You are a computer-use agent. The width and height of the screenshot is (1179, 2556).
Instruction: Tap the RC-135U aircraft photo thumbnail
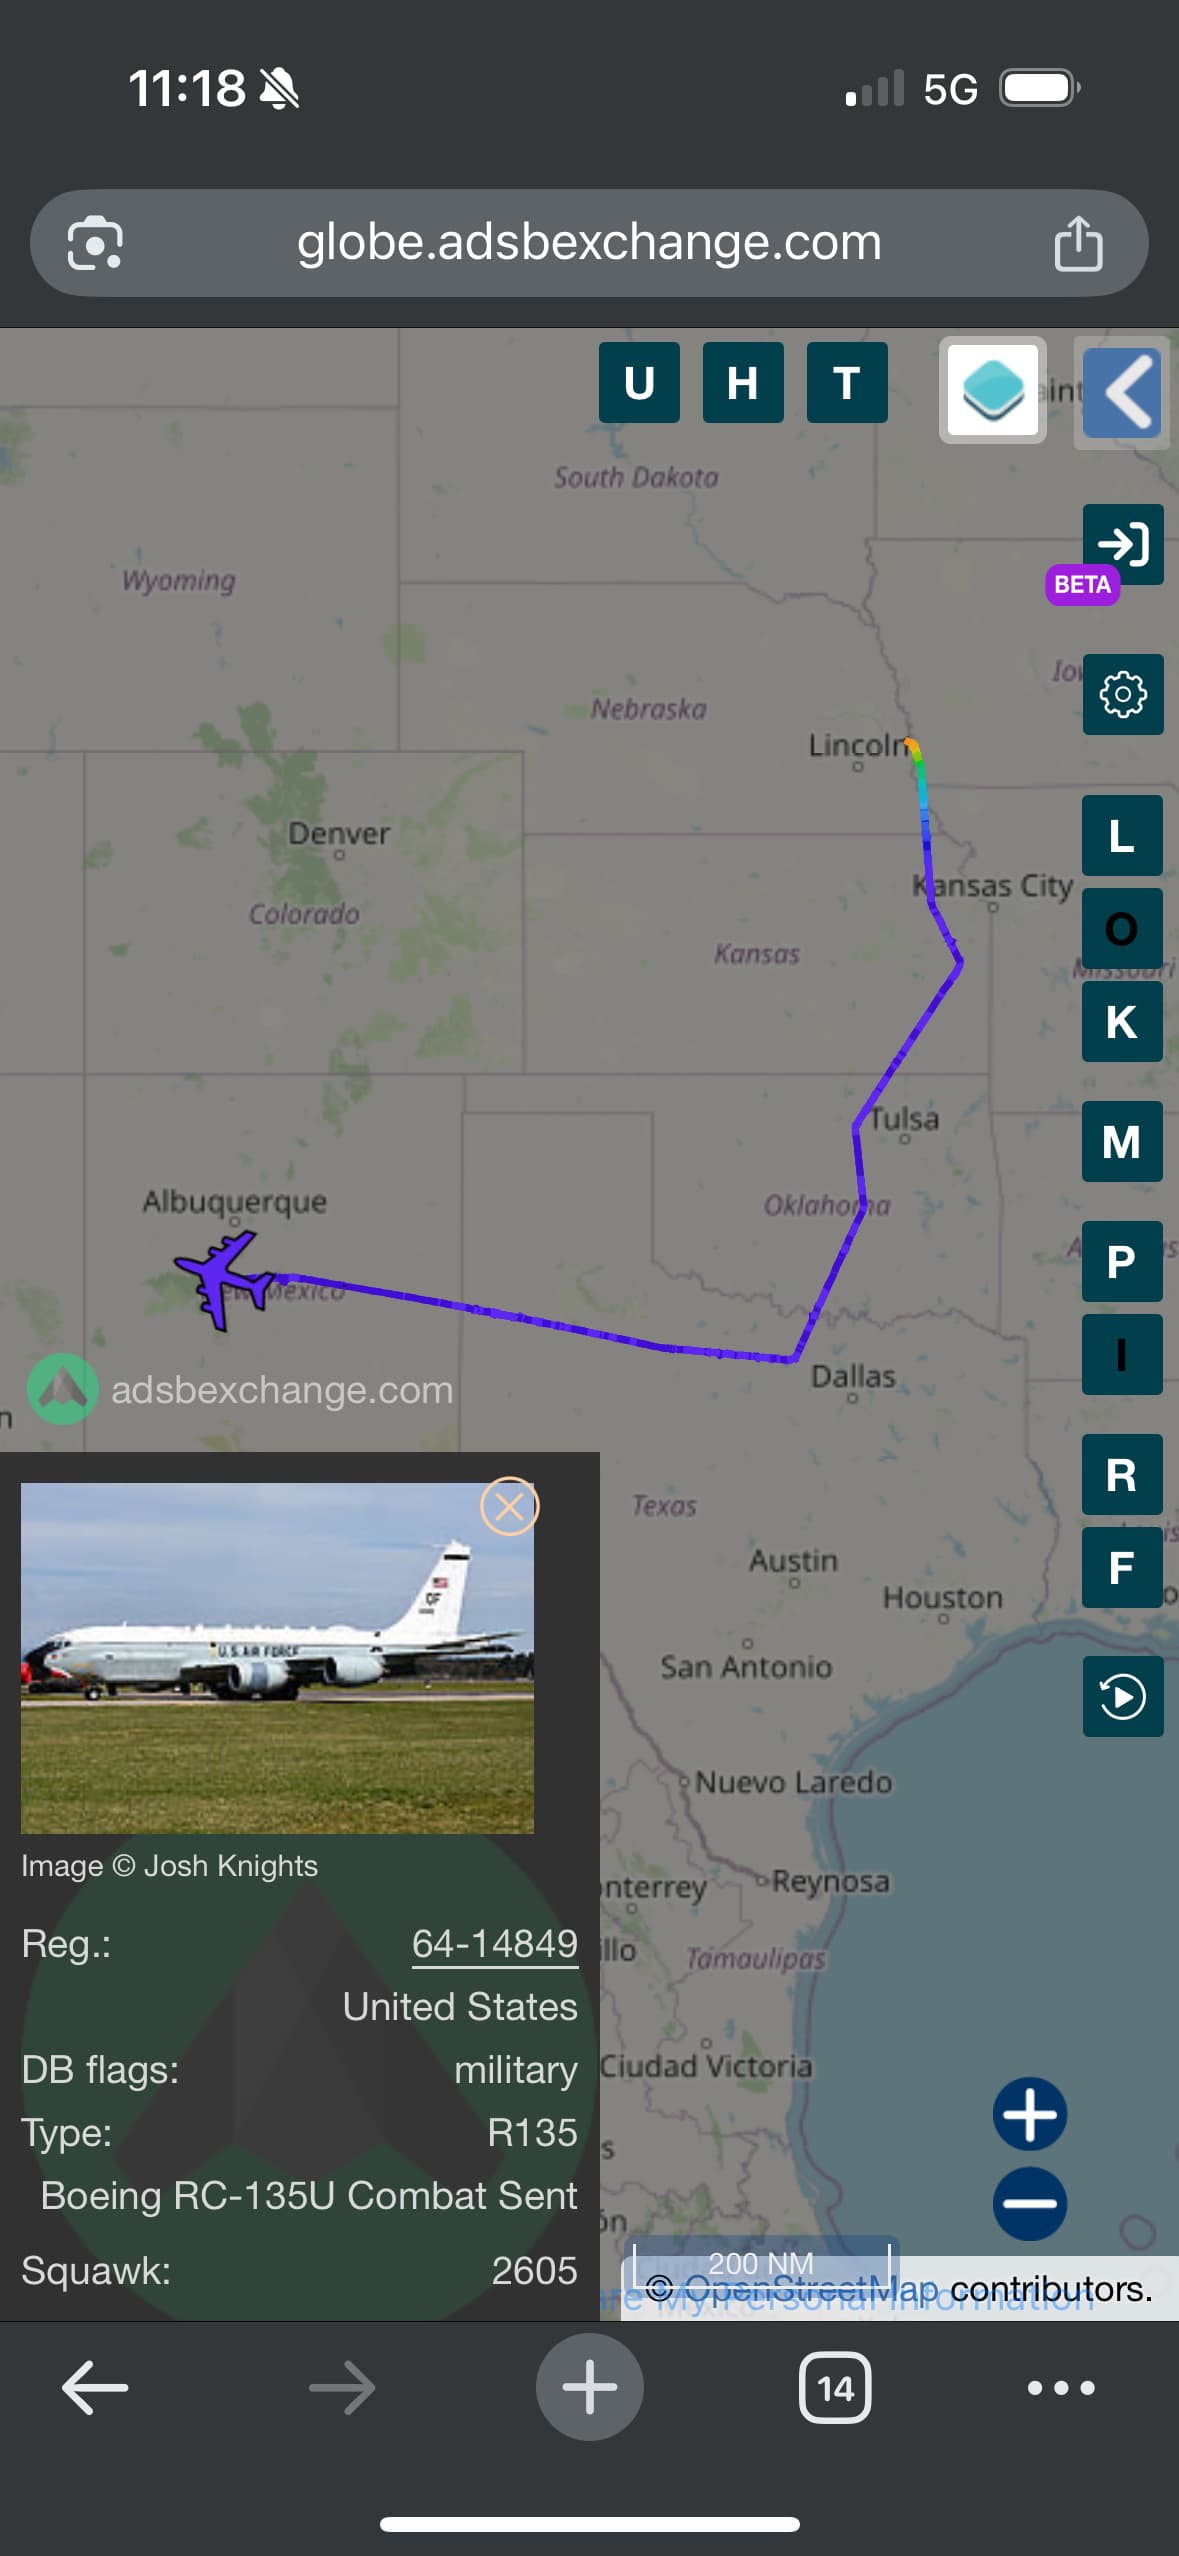pyautogui.click(x=277, y=1658)
